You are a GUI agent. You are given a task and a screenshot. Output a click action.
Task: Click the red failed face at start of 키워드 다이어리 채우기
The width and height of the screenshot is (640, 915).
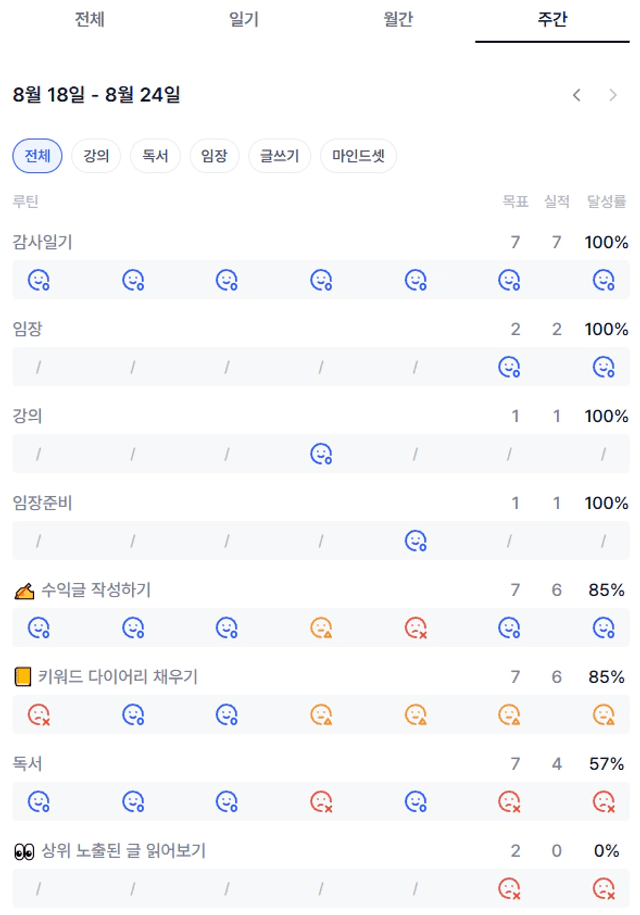(39, 715)
